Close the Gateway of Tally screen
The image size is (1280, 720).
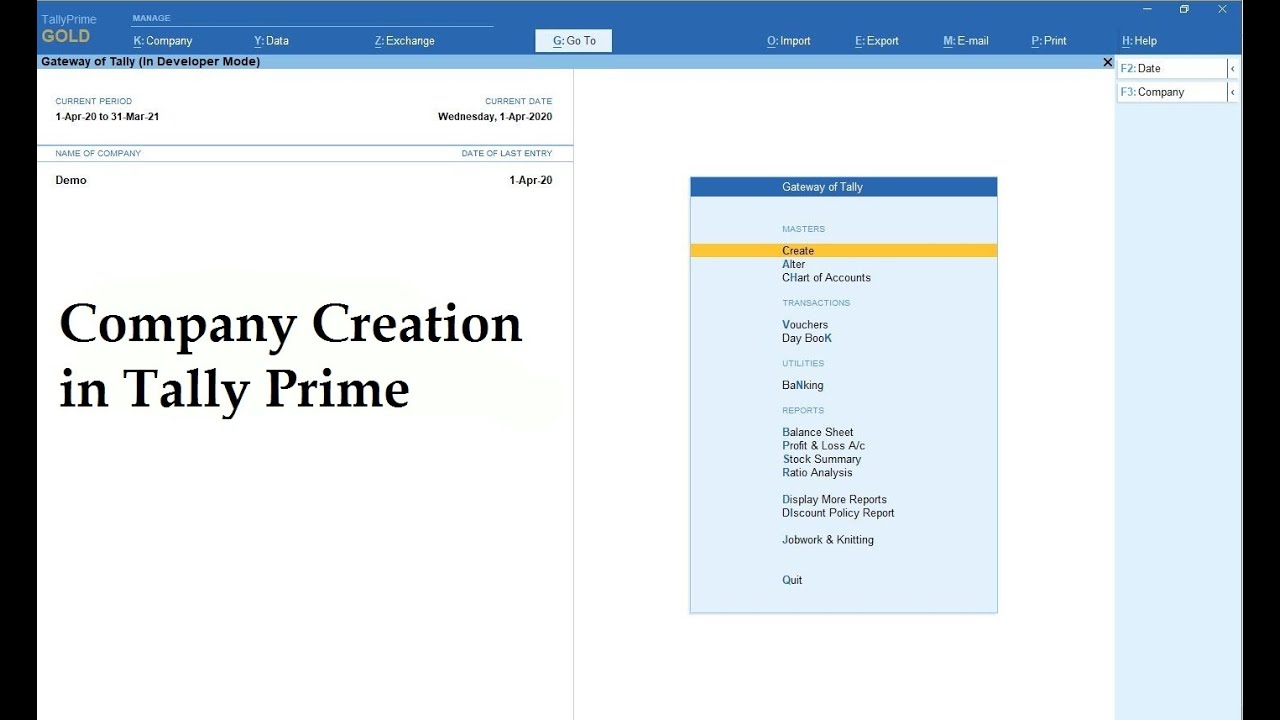click(1107, 62)
